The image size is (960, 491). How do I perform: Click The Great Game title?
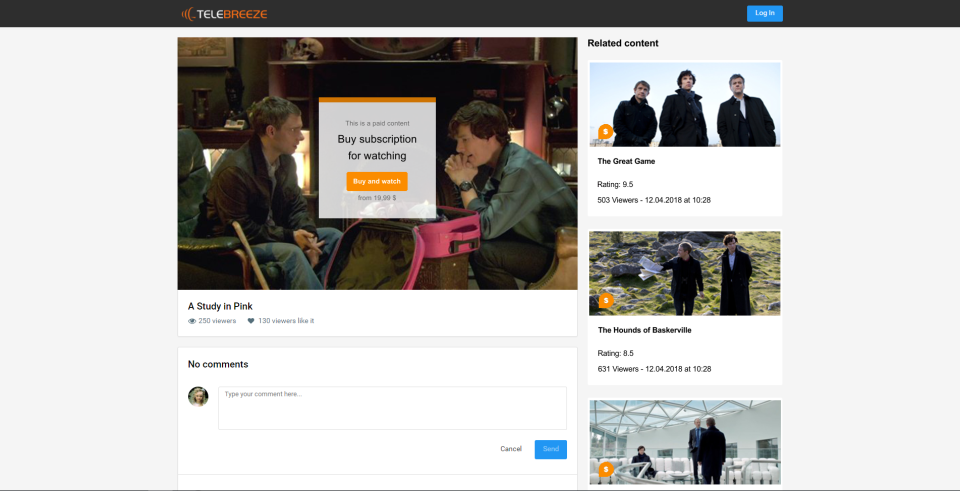626,162
